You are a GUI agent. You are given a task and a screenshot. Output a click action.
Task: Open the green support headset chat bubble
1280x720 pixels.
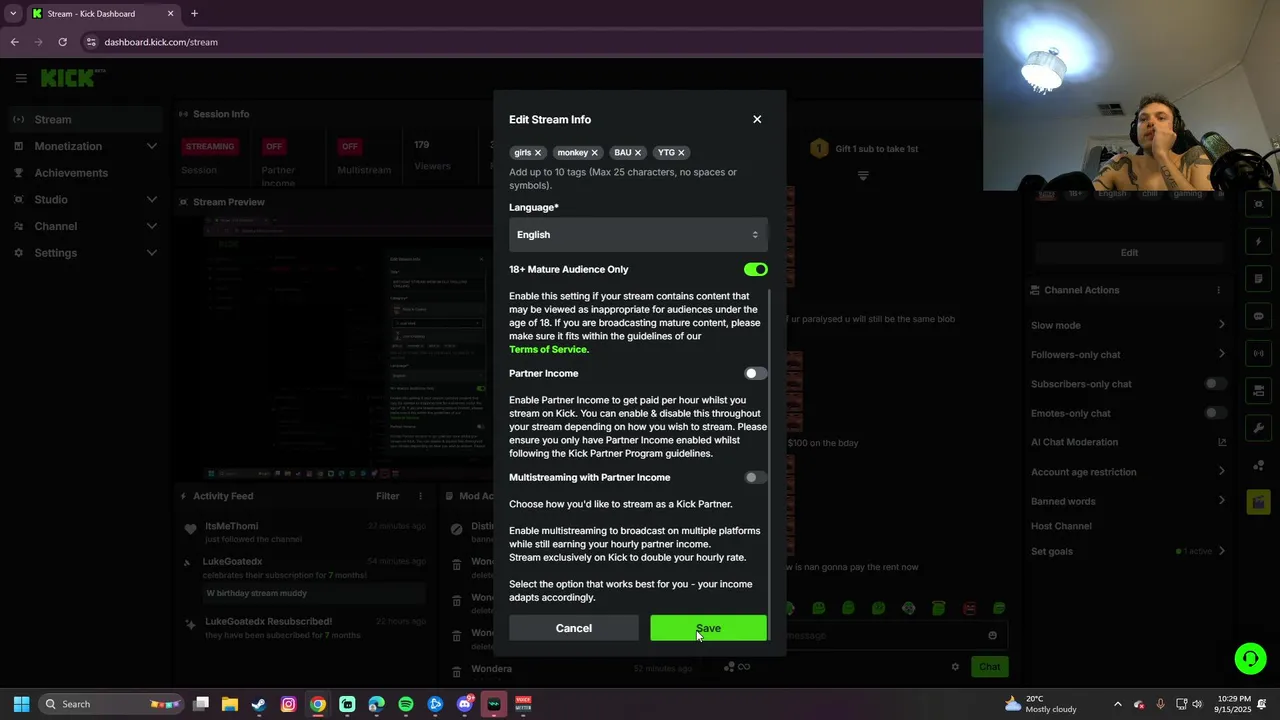tap(1250, 658)
